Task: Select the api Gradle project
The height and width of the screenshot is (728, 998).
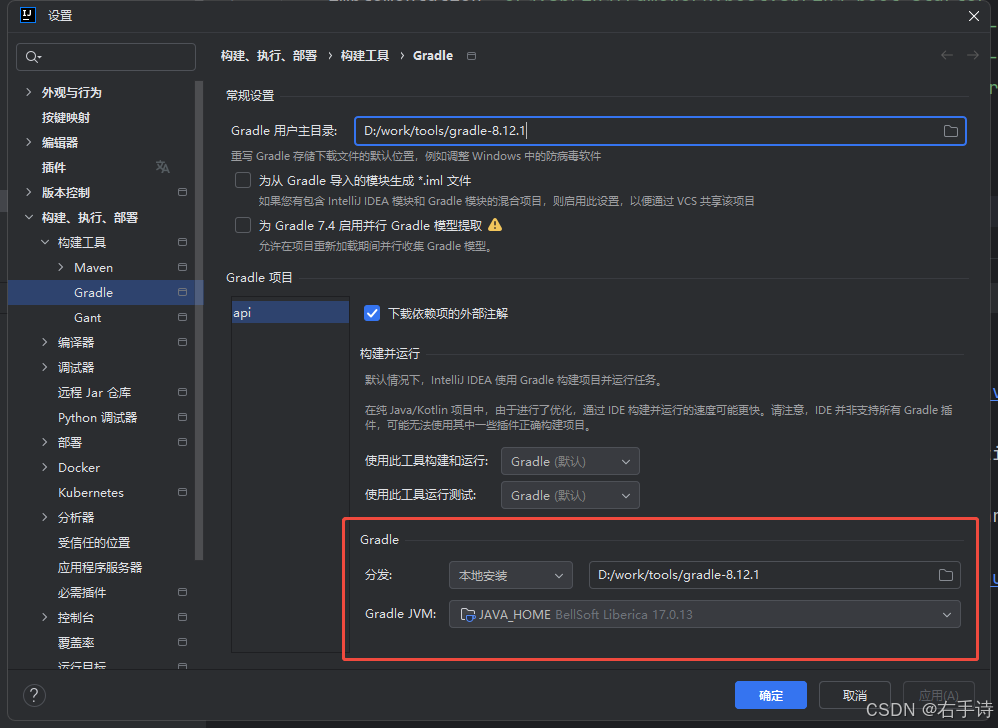Action: click(x=290, y=312)
